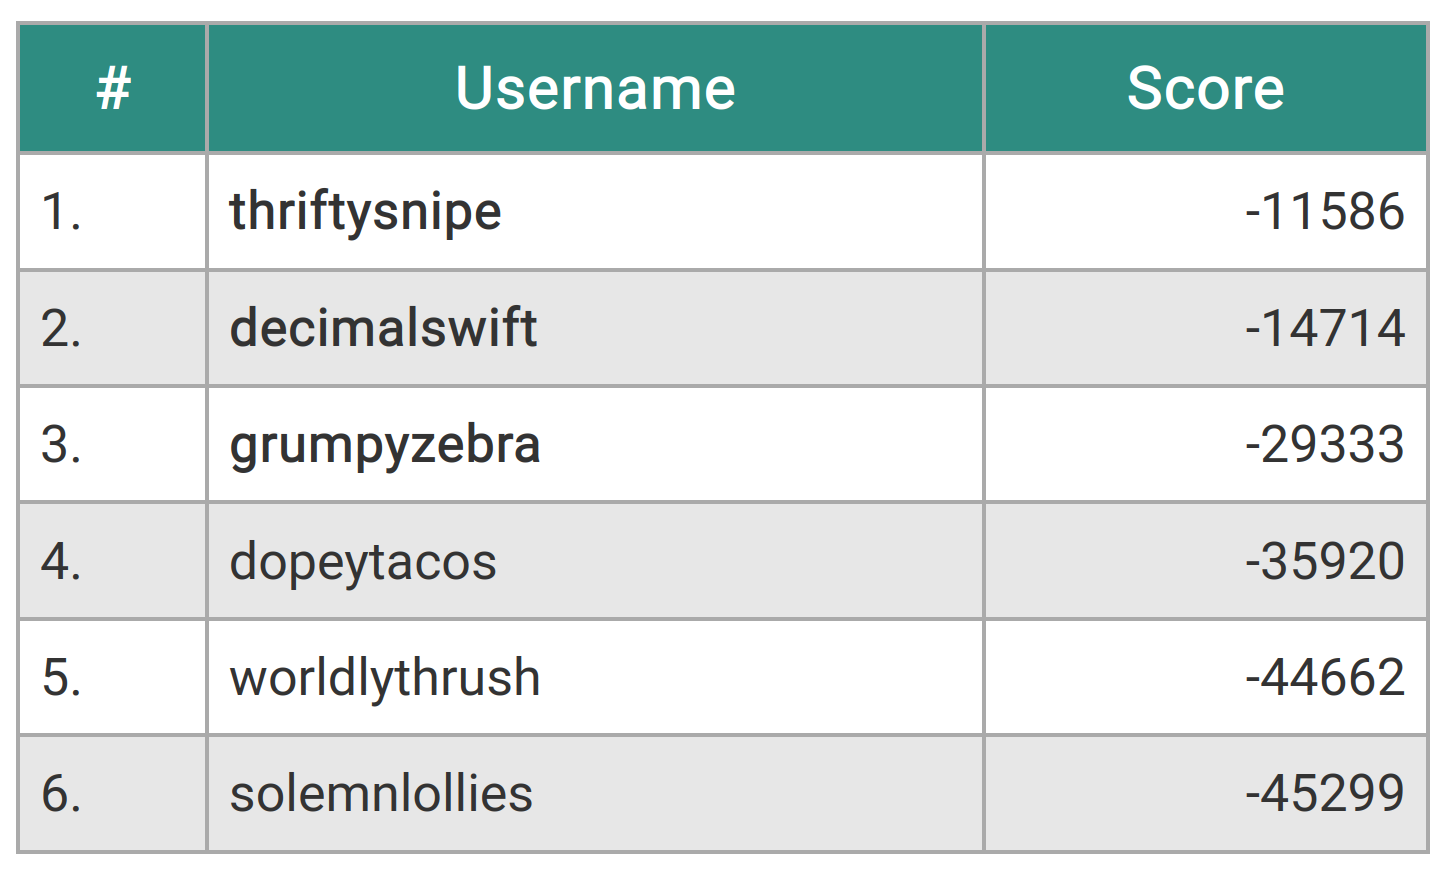The height and width of the screenshot is (880, 1450).
Task: Click rank number 1. cell
Action: pyautogui.click(x=61, y=212)
